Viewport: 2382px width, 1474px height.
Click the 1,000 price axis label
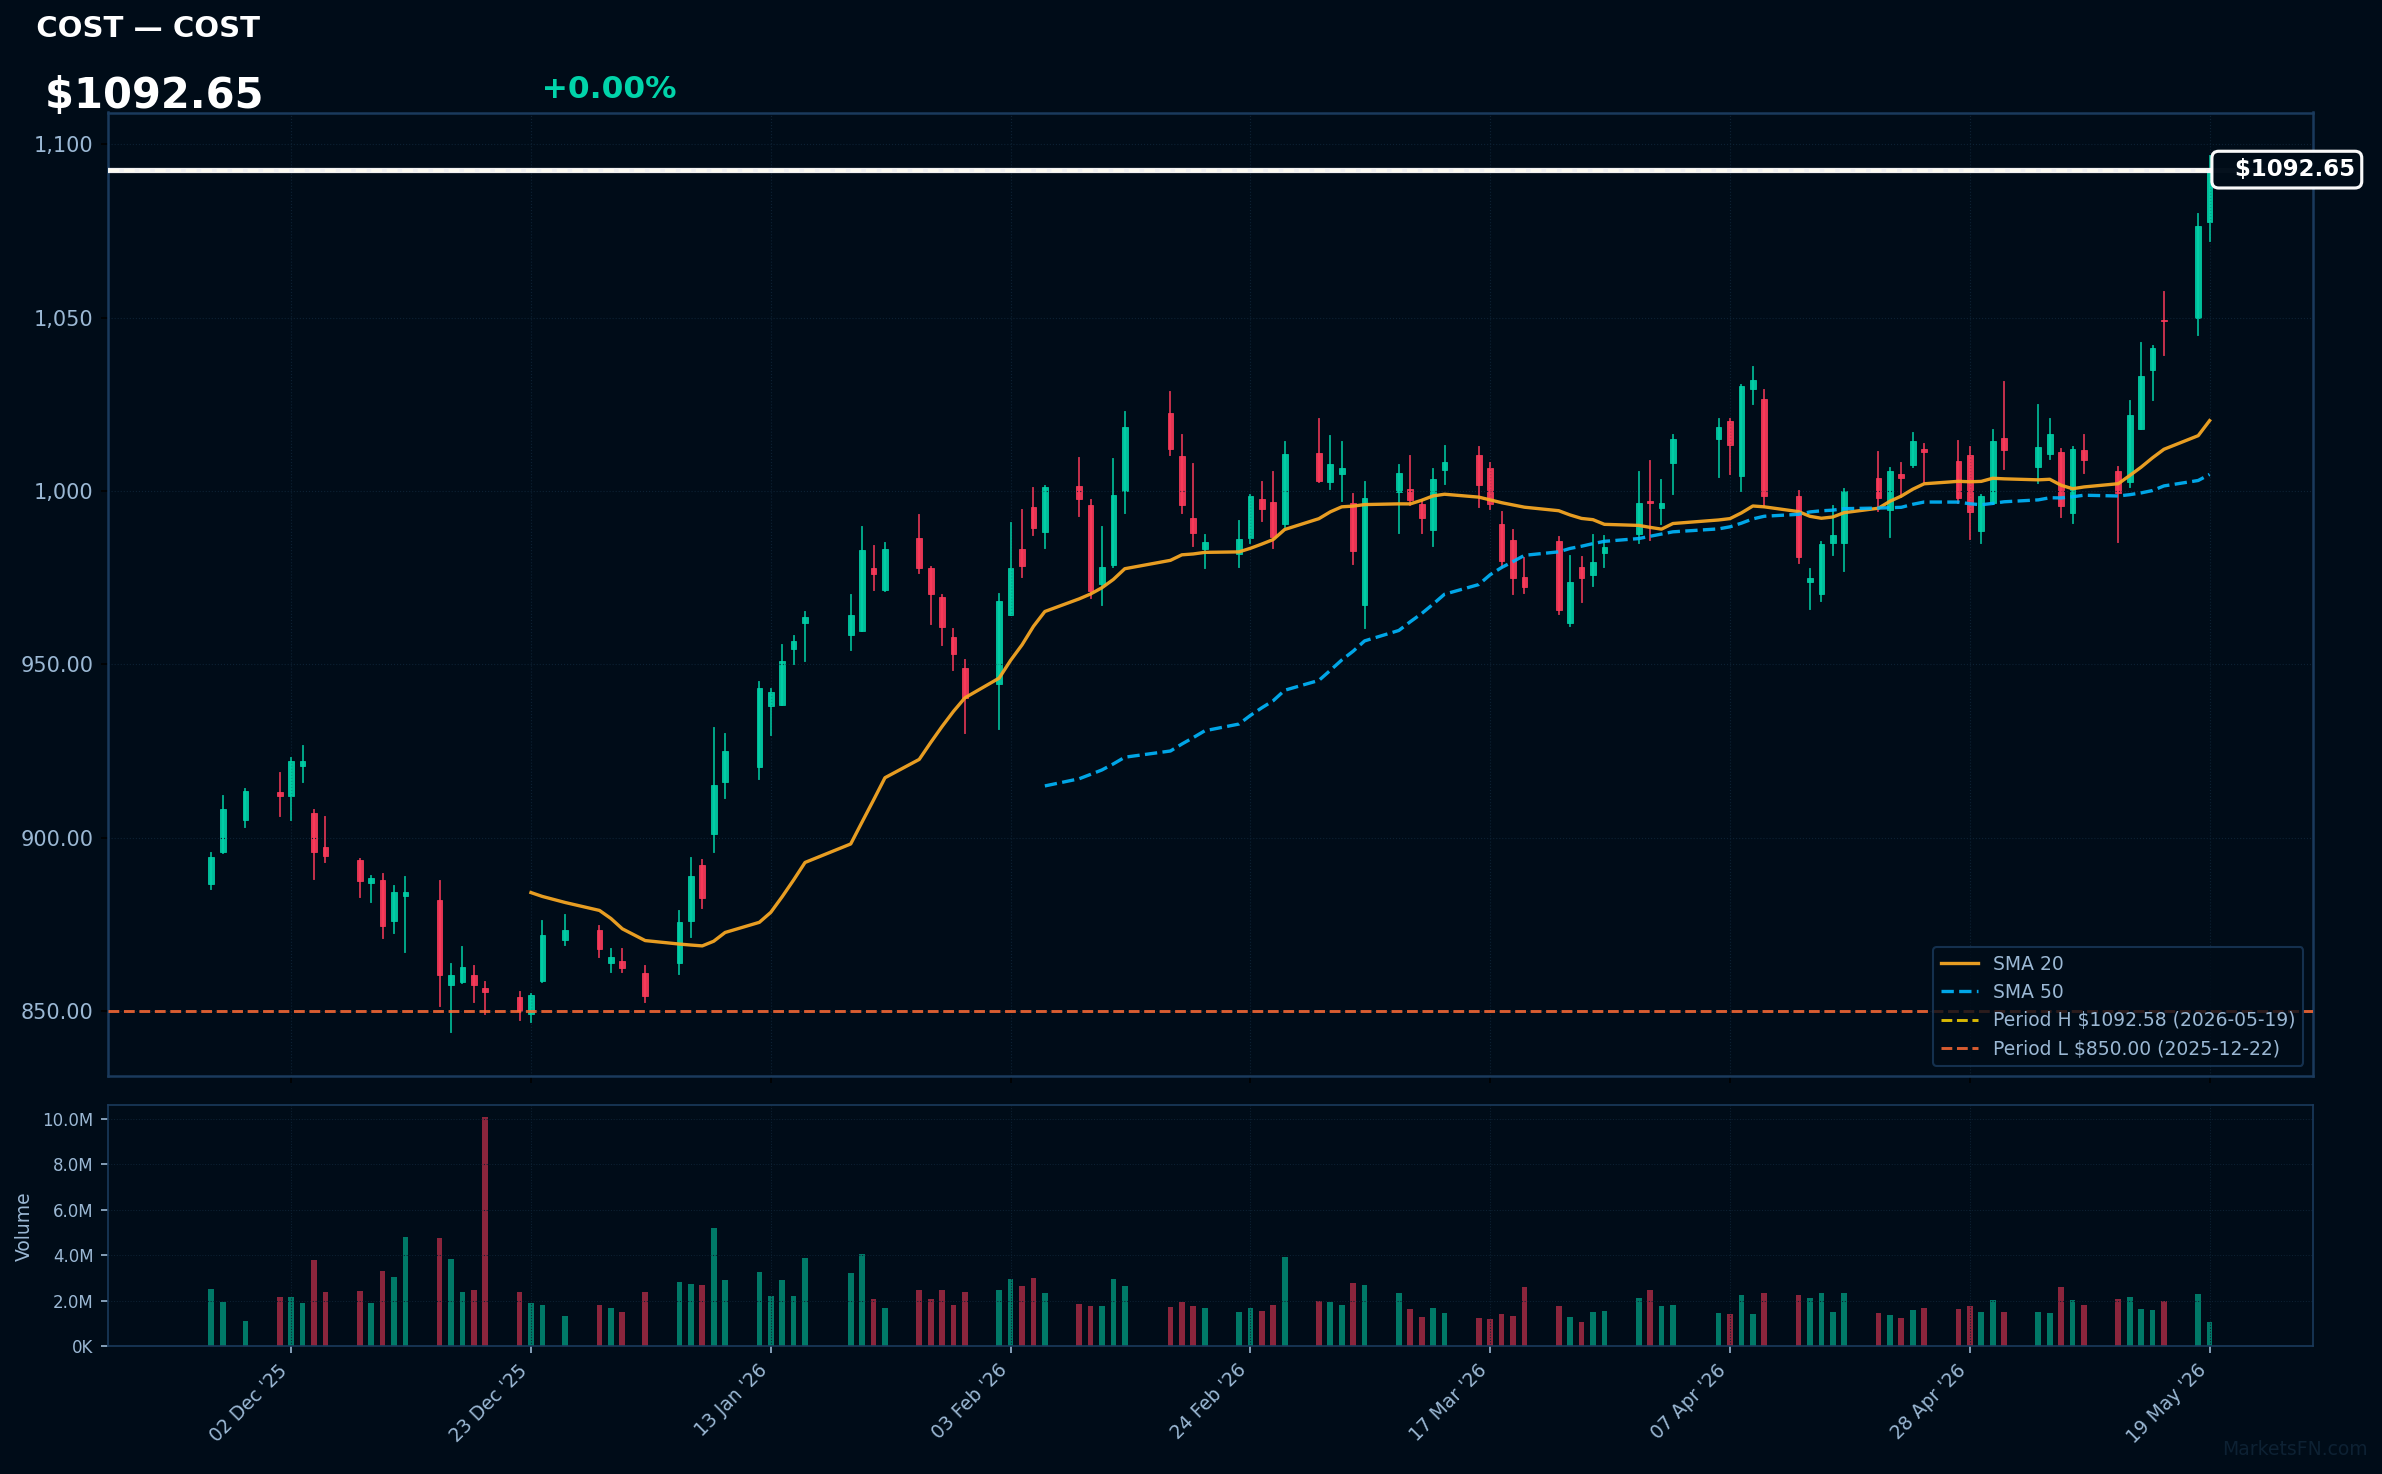coord(63,491)
